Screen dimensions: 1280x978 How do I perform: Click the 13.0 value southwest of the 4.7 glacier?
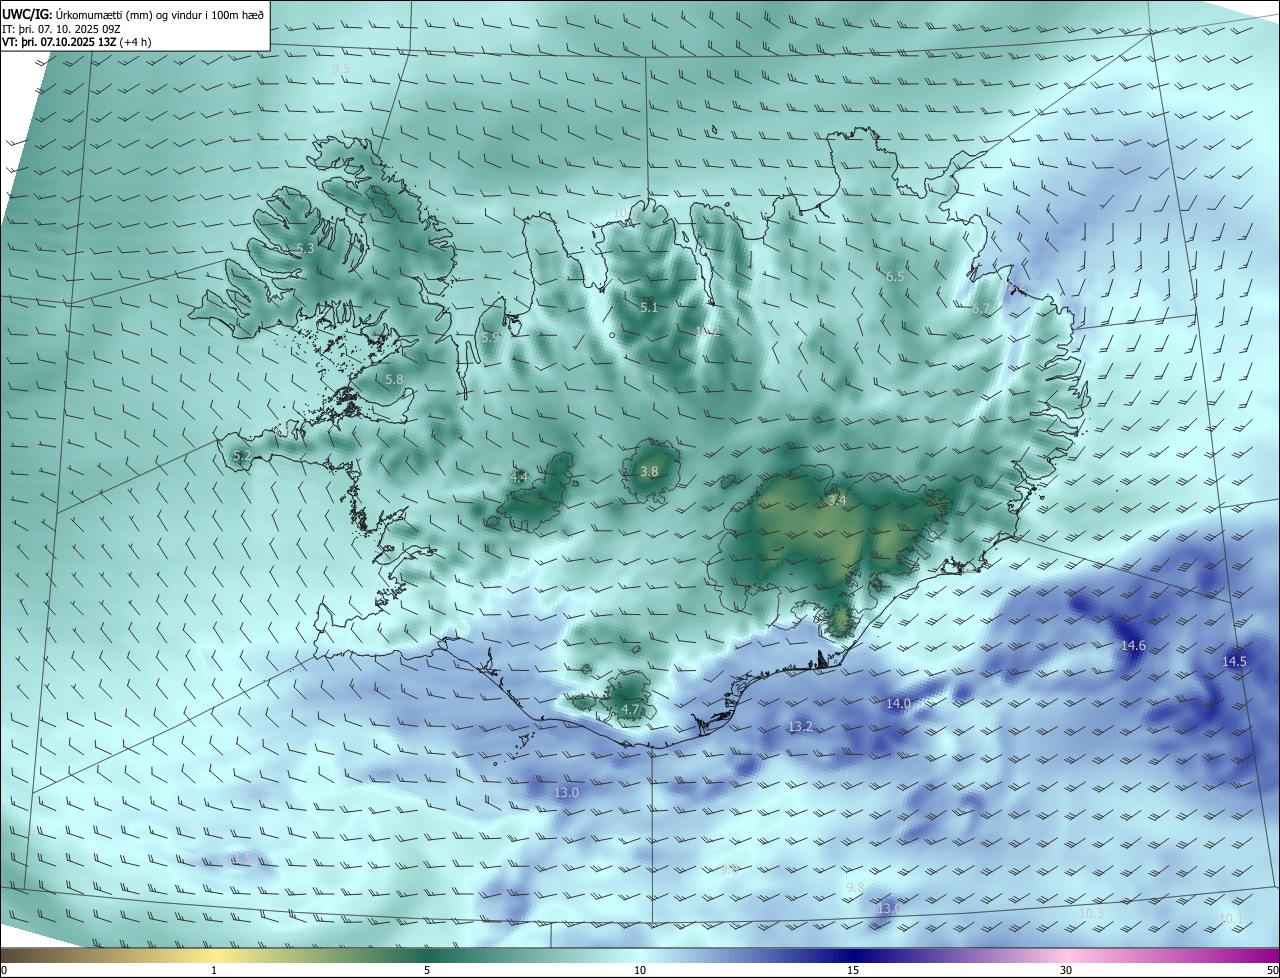click(x=566, y=792)
